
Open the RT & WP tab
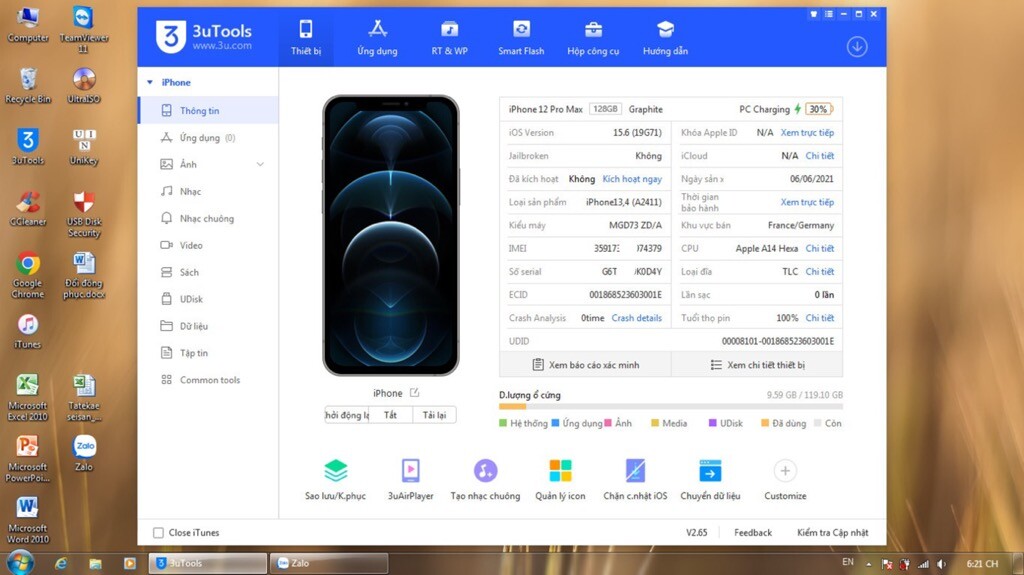[x=449, y=38]
